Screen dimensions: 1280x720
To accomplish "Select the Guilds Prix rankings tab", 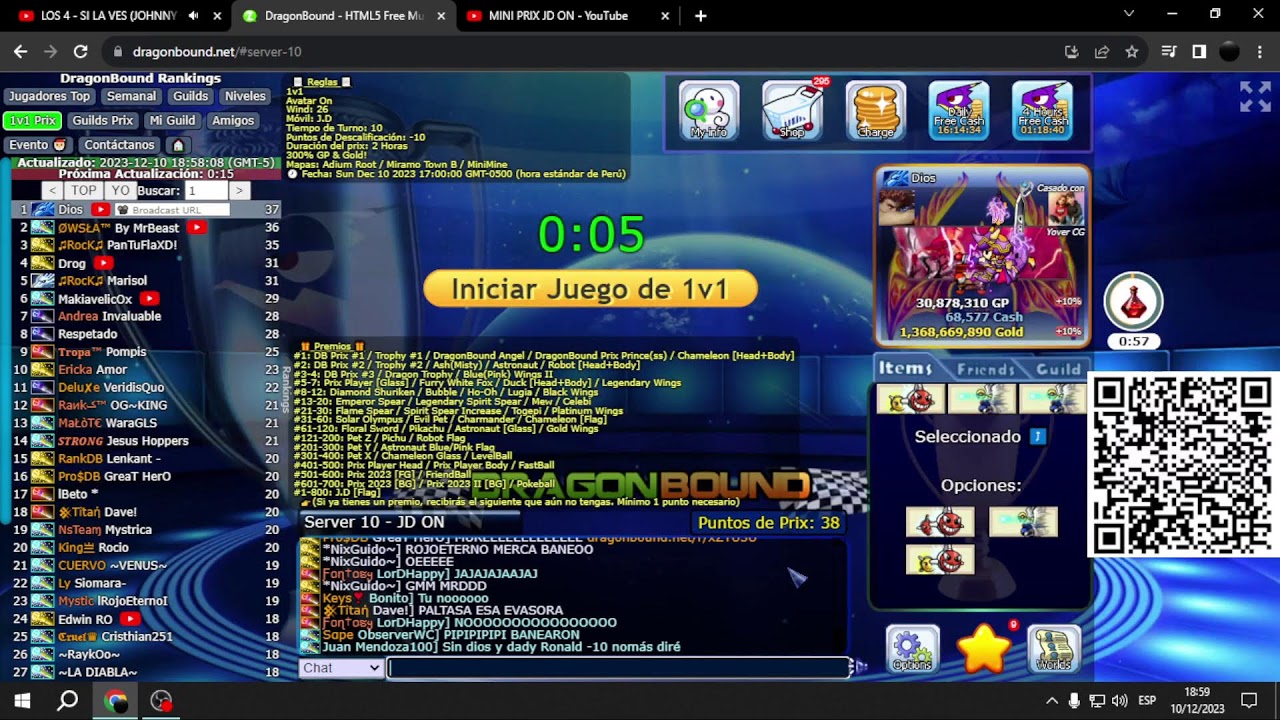I will pyautogui.click(x=103, y=121).
